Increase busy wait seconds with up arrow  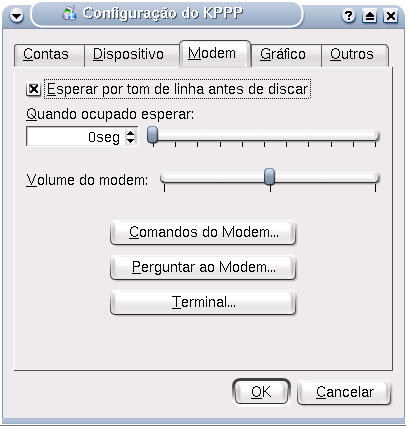pos(131,133)
